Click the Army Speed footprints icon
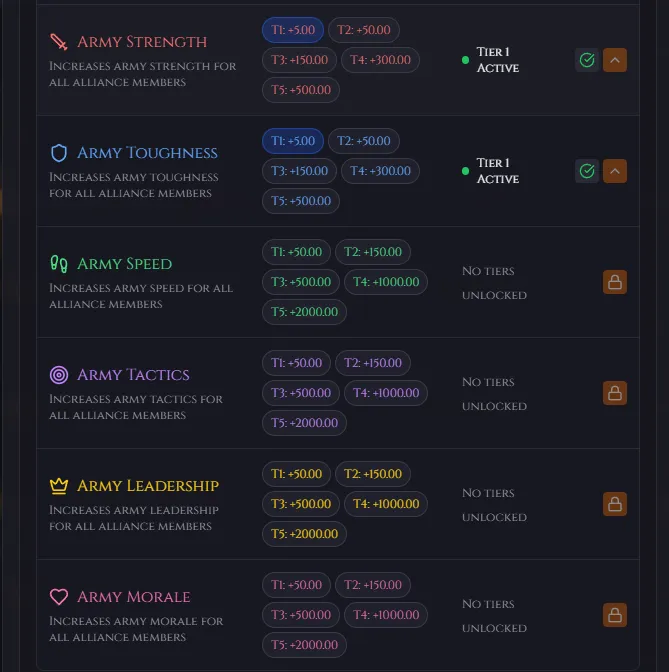Viewport: 669px width, 672px height. (x=59, y=264)
